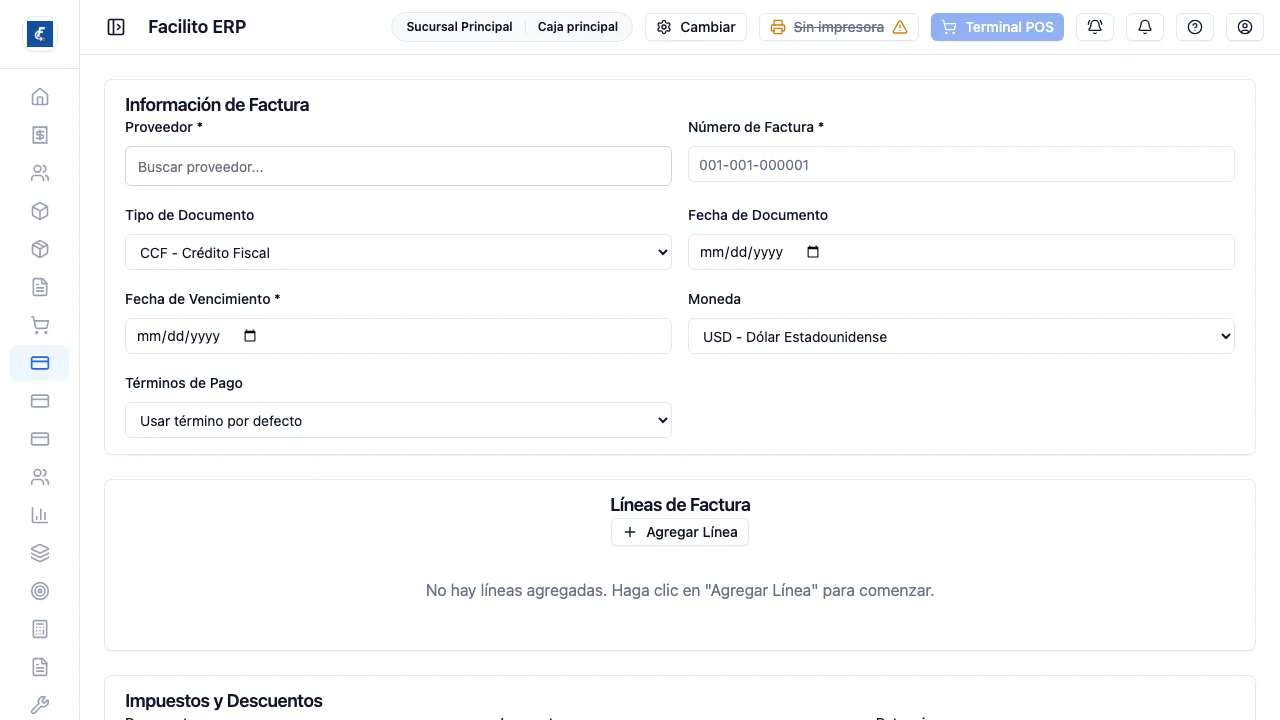Open the wrench tools icon in sidebar
This screenshot has width=1280, height=720.
tap(40, 705)
